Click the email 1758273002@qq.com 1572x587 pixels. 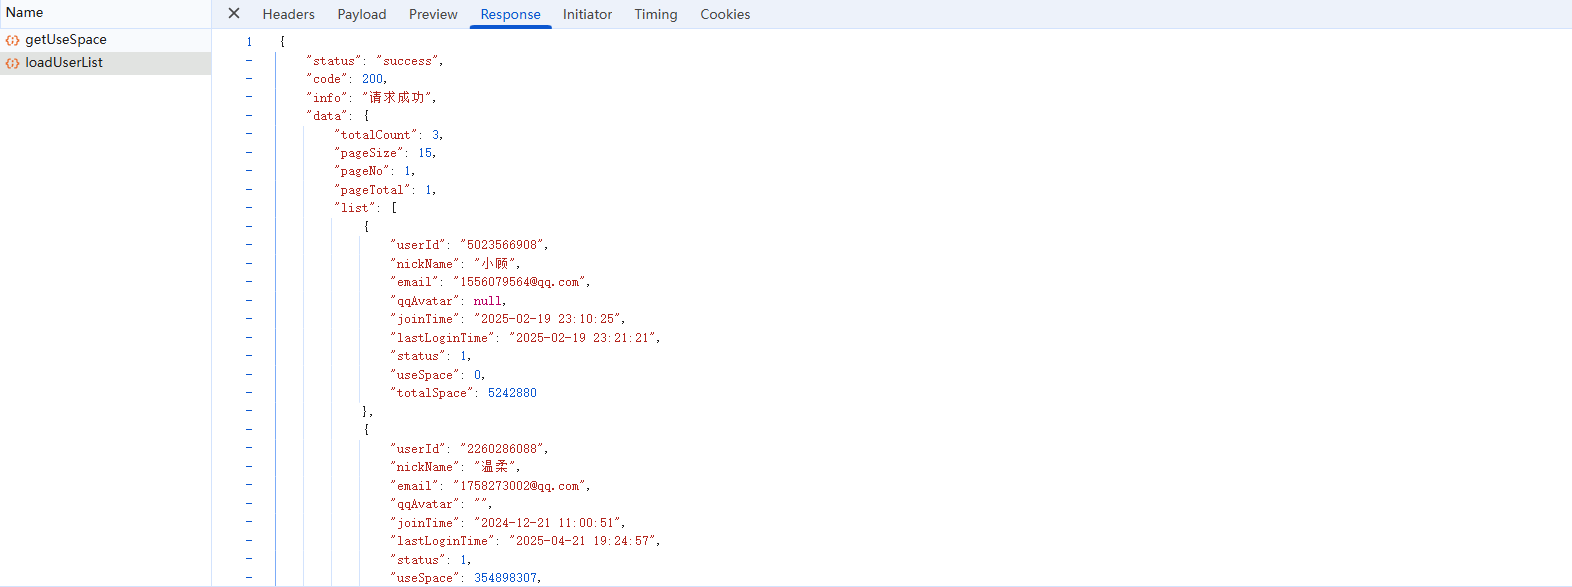520,486
